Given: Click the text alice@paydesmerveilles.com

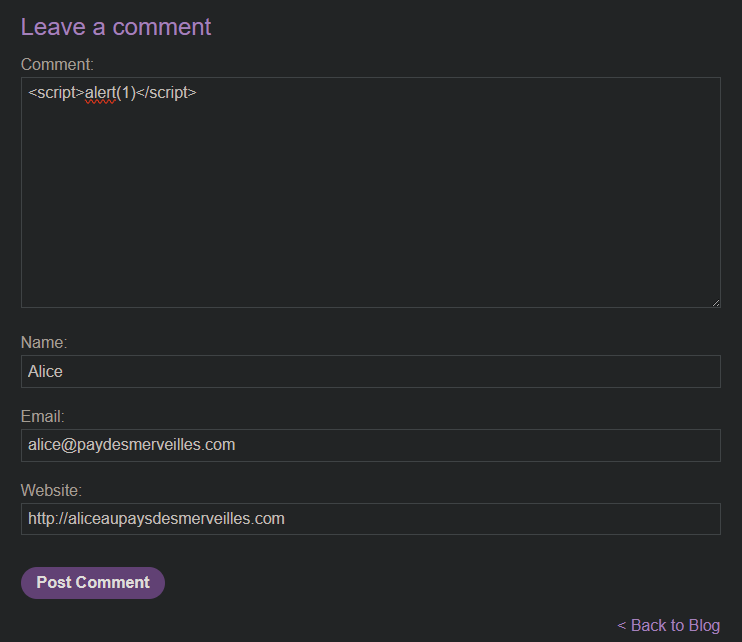Looking at the screenshot, I should [x=132, y=445].
